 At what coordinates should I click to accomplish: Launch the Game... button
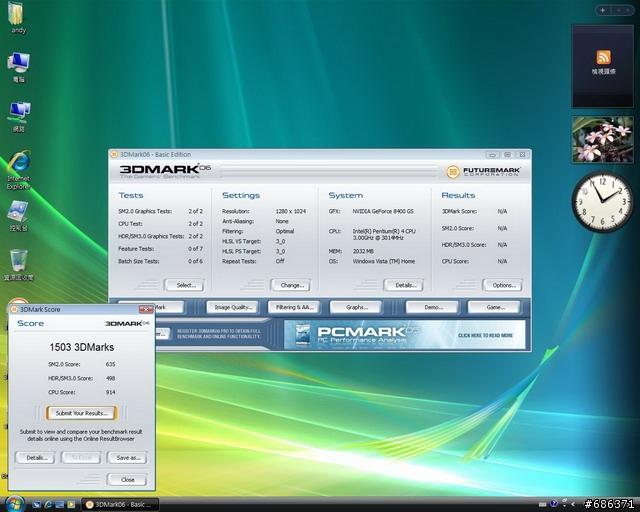click(x=494, y=307)
